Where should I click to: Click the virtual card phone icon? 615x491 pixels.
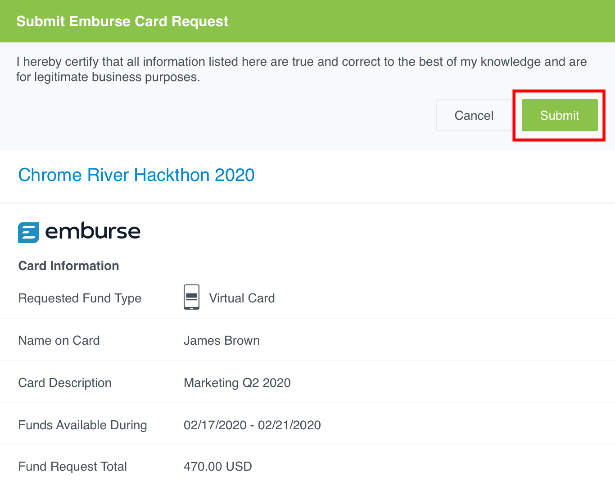192,297
